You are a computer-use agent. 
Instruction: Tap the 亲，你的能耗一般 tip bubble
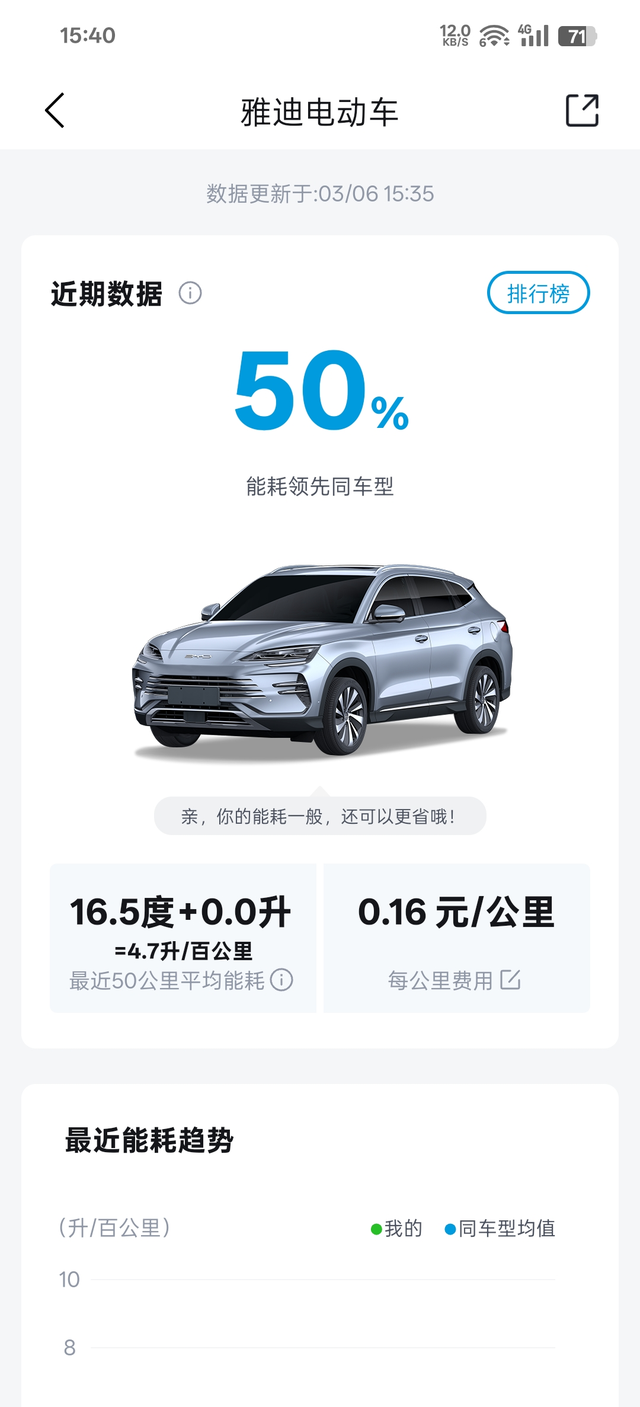(320, 816)
